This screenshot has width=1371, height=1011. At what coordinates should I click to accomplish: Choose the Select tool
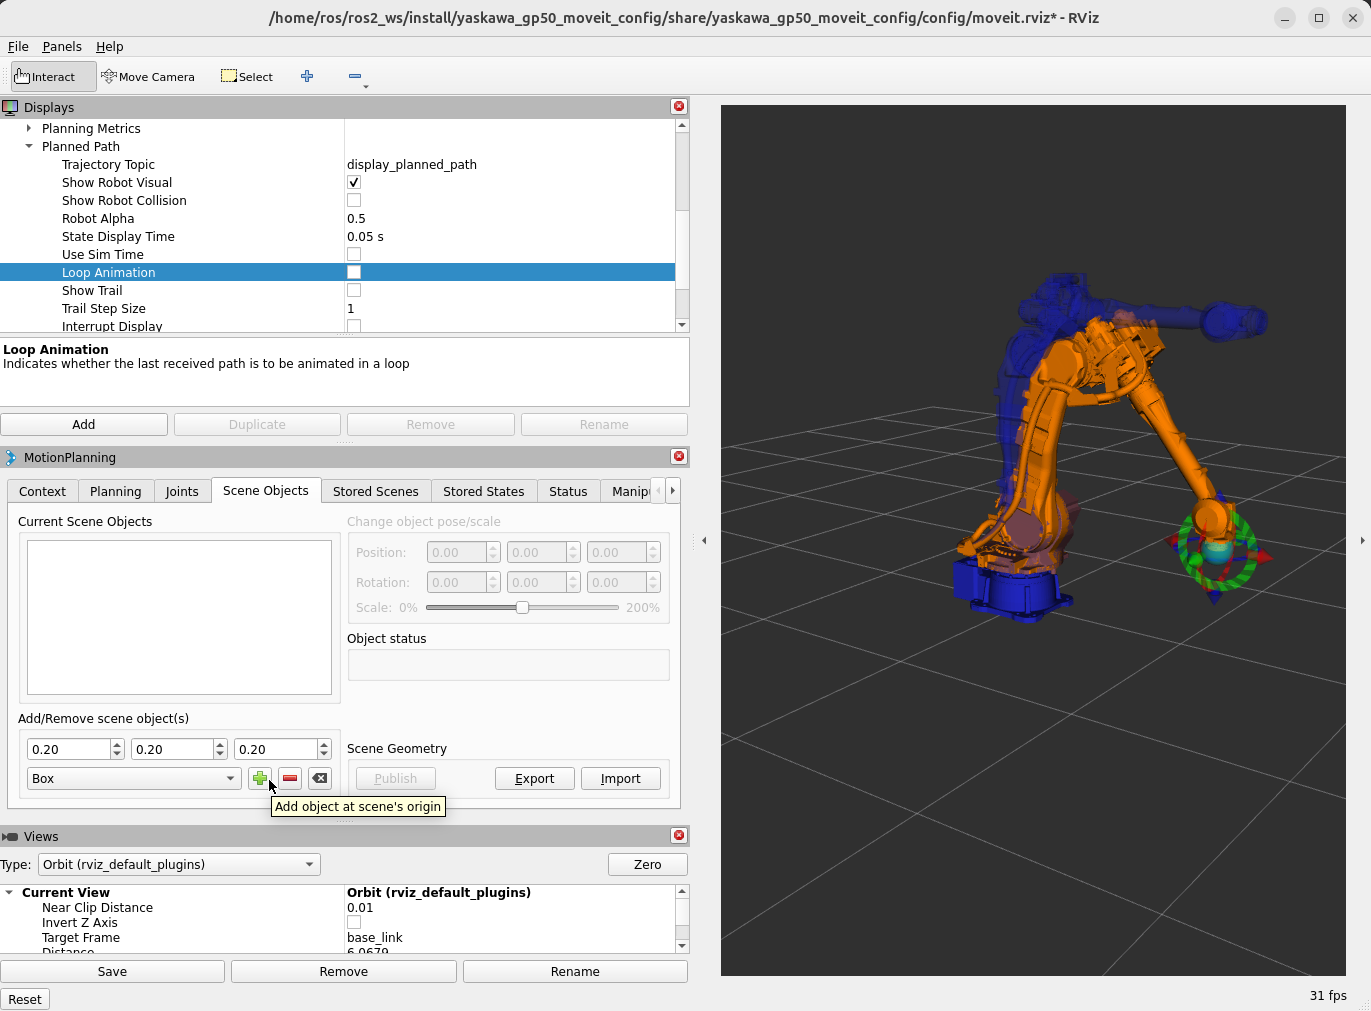(247, 77)
